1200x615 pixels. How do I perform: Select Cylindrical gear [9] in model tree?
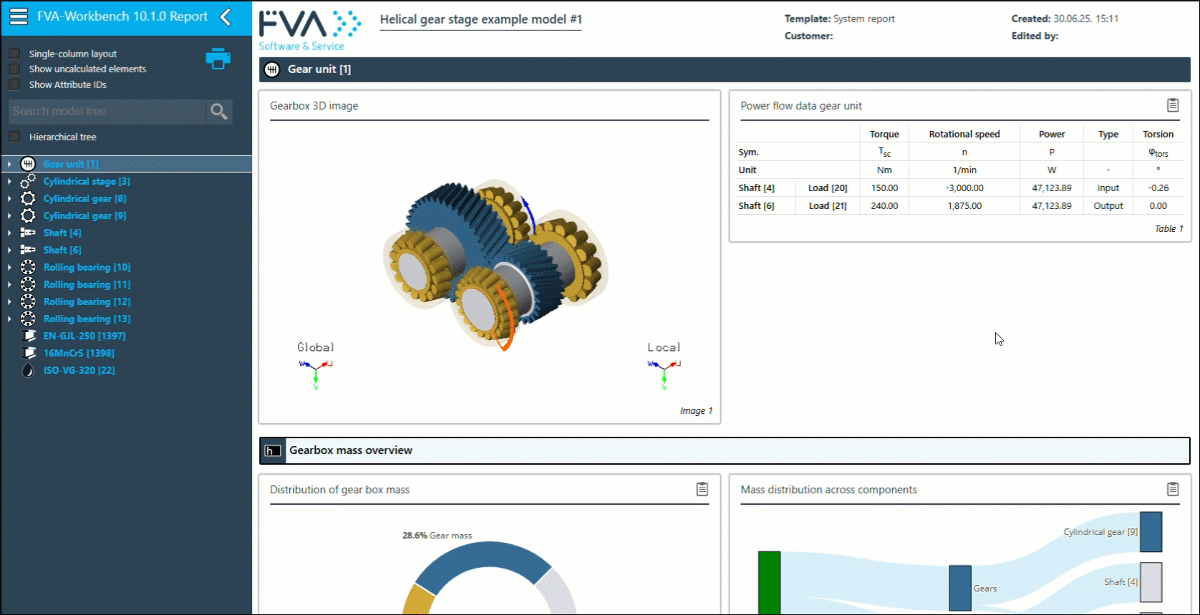[84, 216]
